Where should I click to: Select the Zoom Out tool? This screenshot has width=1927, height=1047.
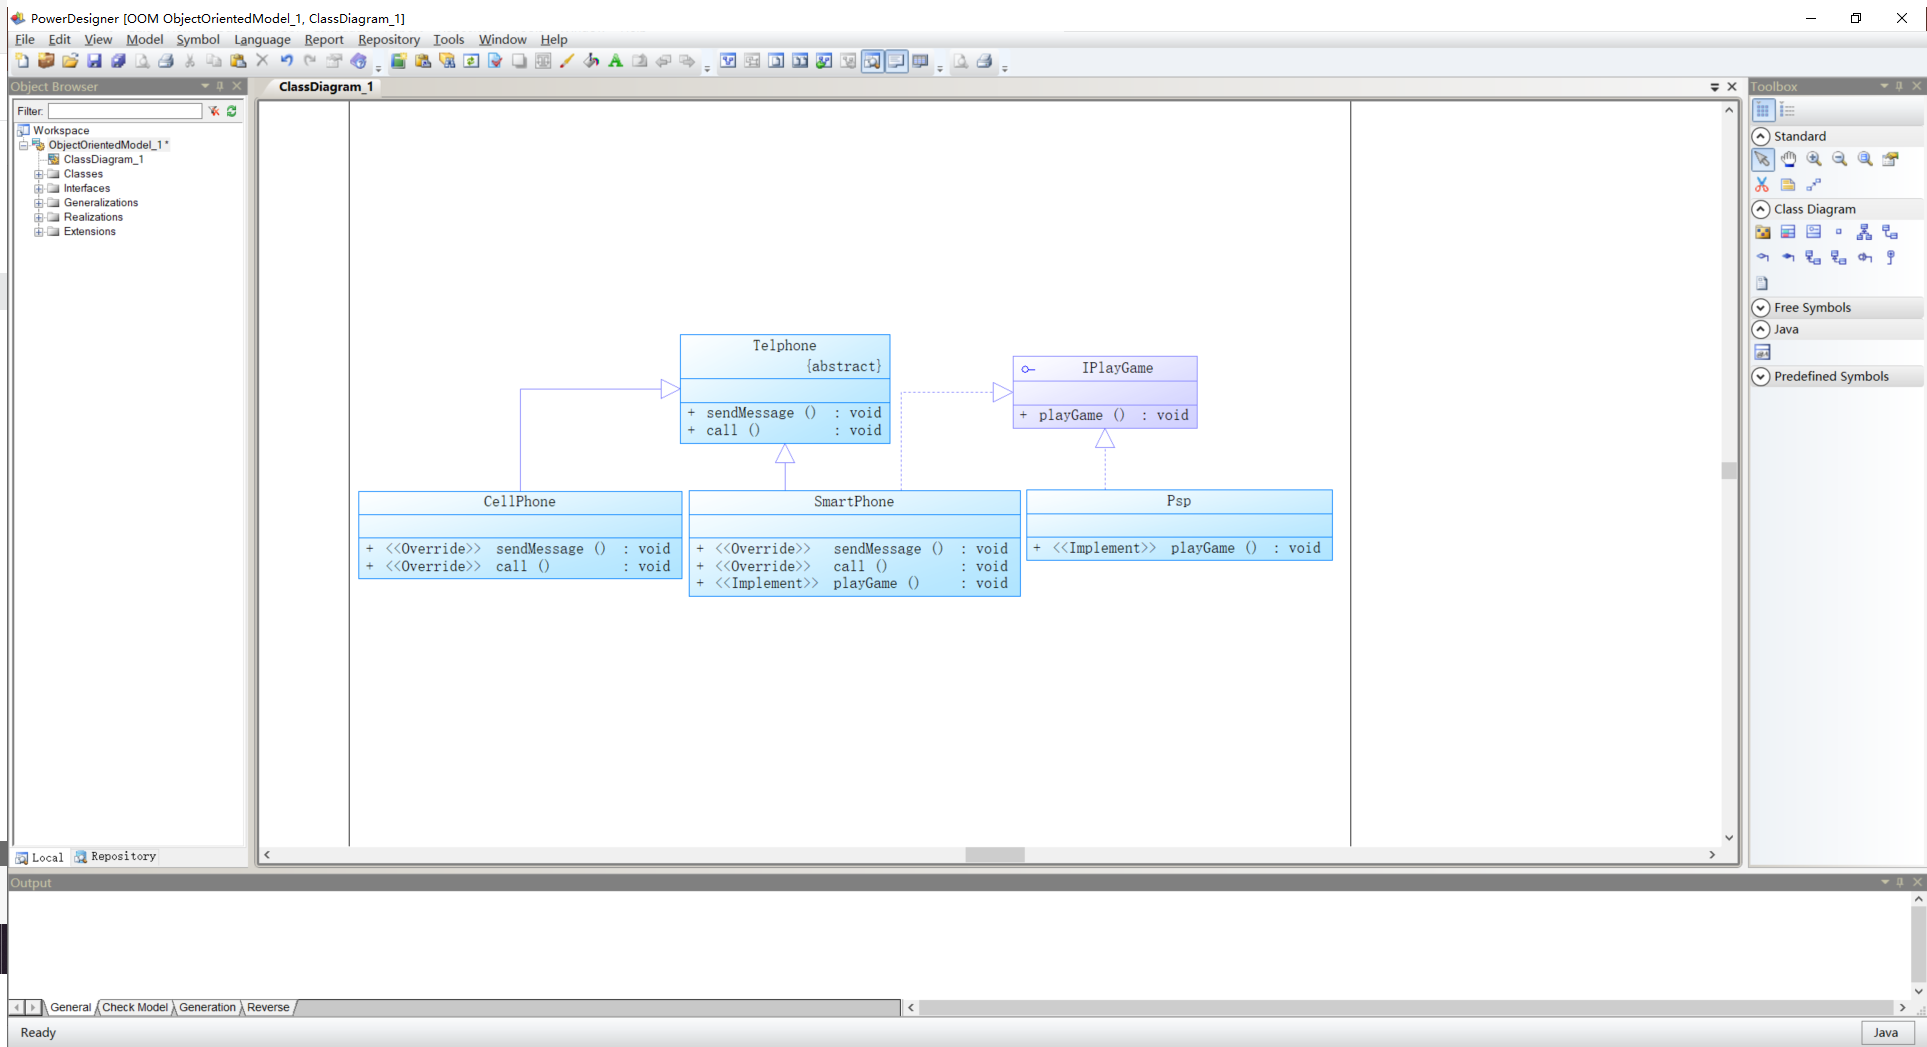1840,158
